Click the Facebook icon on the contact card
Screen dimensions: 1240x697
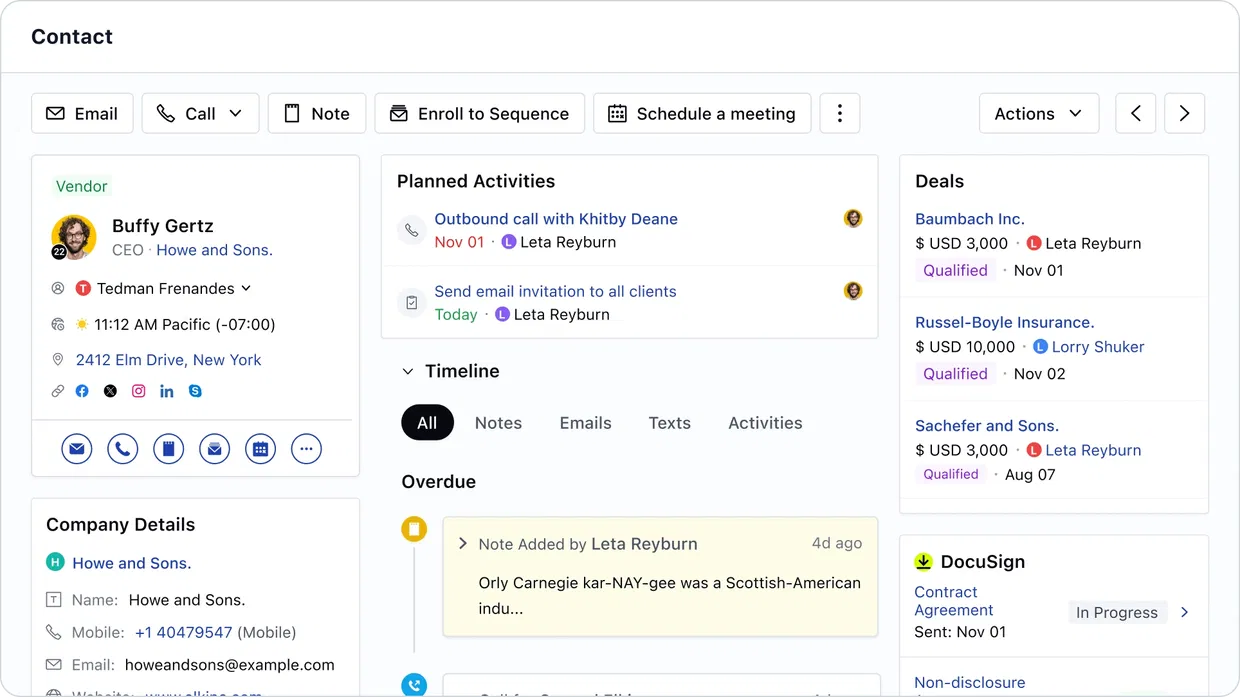(x=82, y=391)
